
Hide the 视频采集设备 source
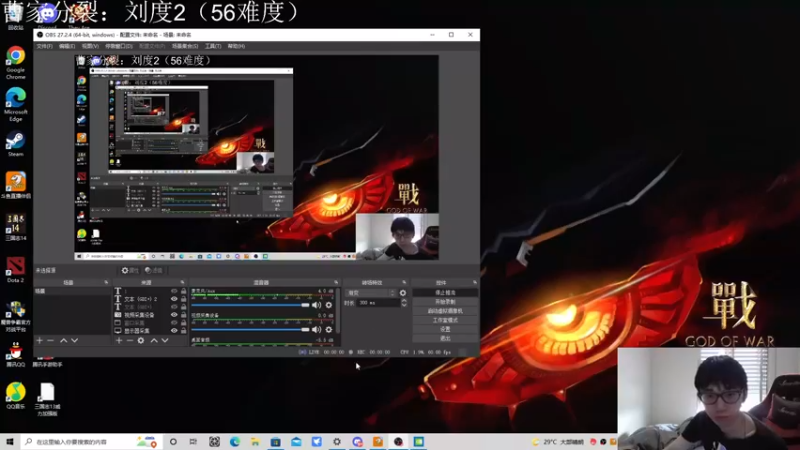click(x=174, y=315)
